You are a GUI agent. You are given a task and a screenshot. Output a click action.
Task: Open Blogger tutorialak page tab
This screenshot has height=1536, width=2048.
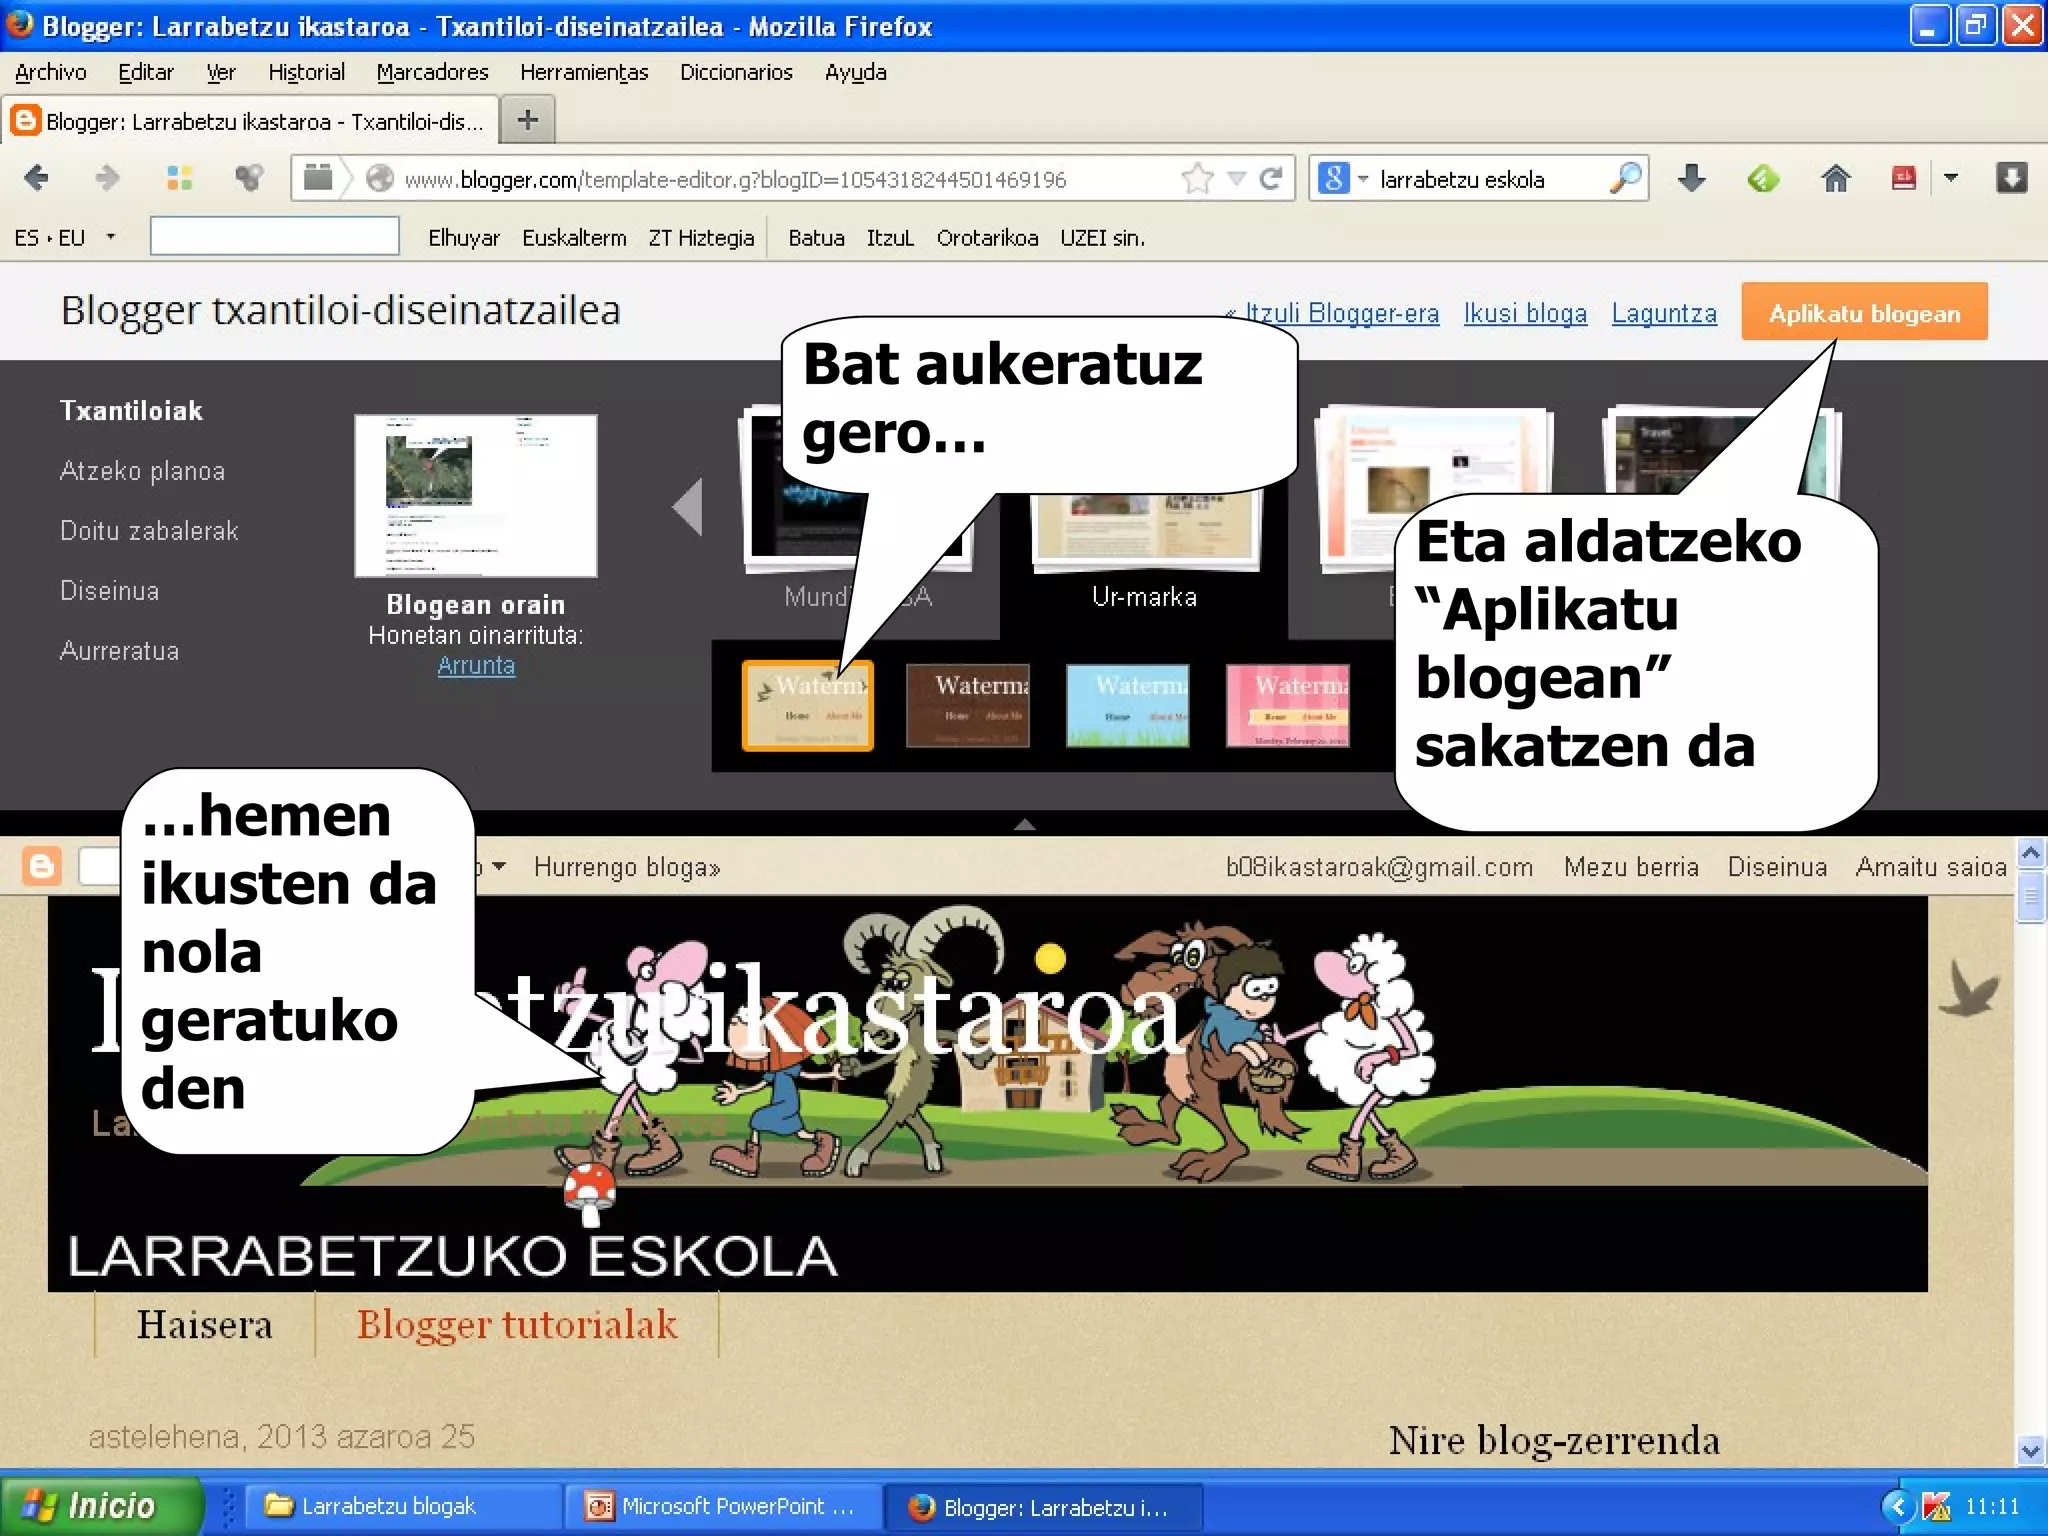(517, 1324)
